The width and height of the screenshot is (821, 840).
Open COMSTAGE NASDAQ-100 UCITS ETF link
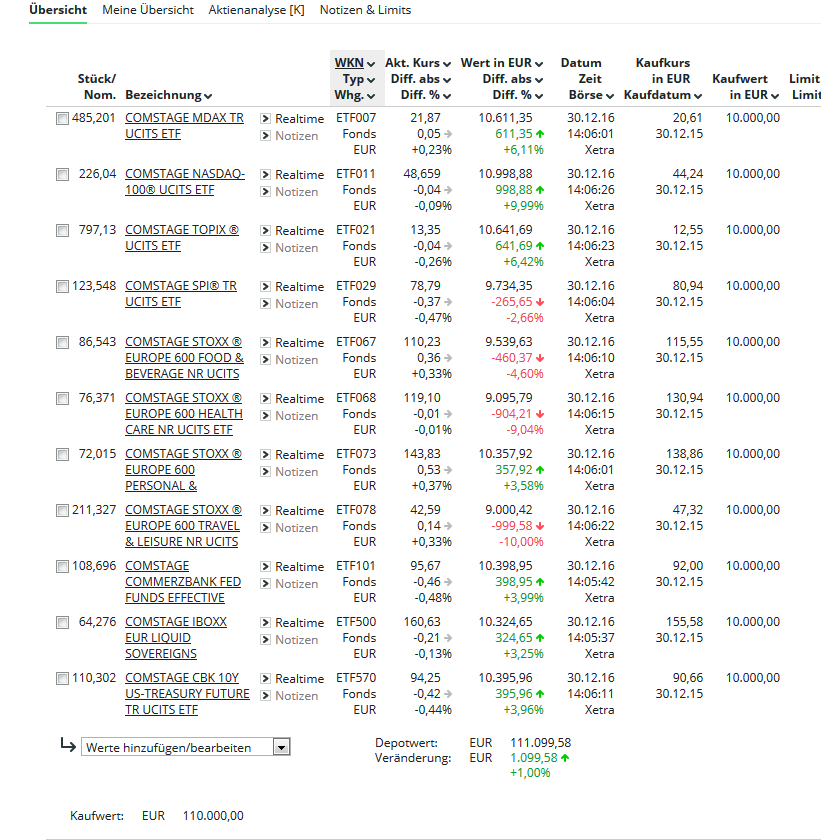185,182
